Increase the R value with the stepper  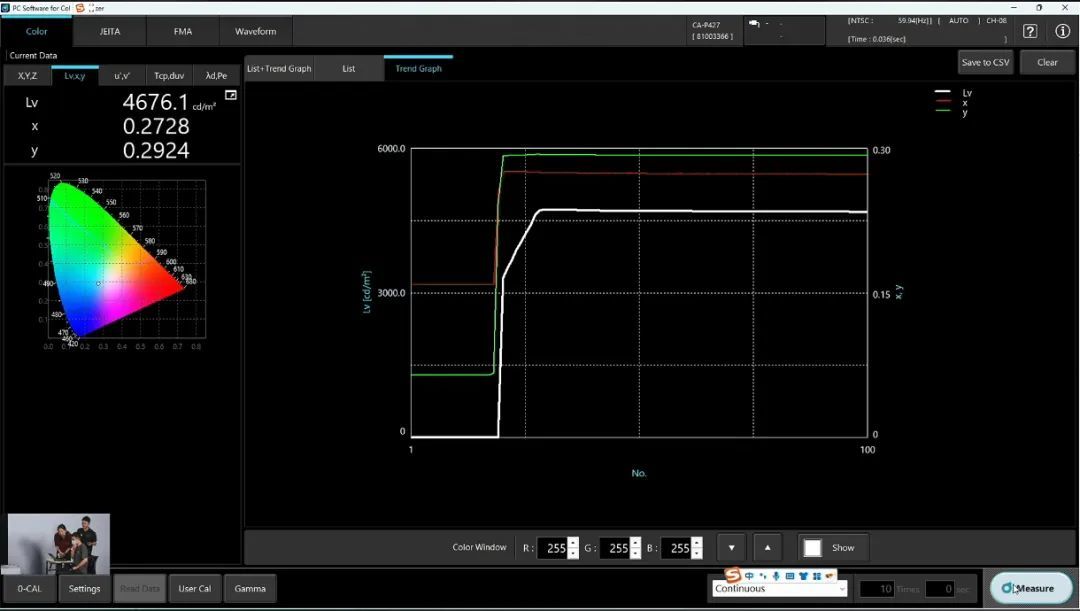[x=573, y=543]
